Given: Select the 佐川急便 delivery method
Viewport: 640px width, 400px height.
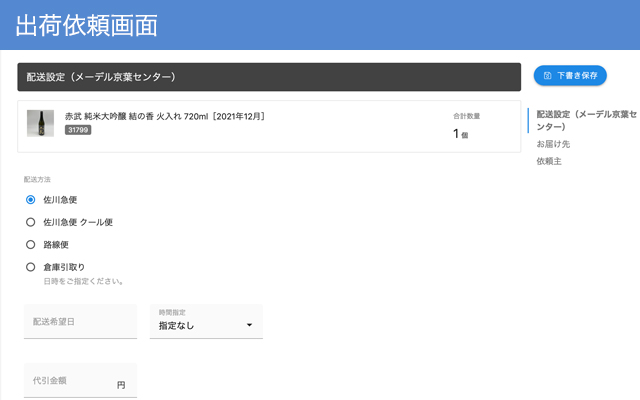Looking at the screenshot, I should click(x=31, y=199).
